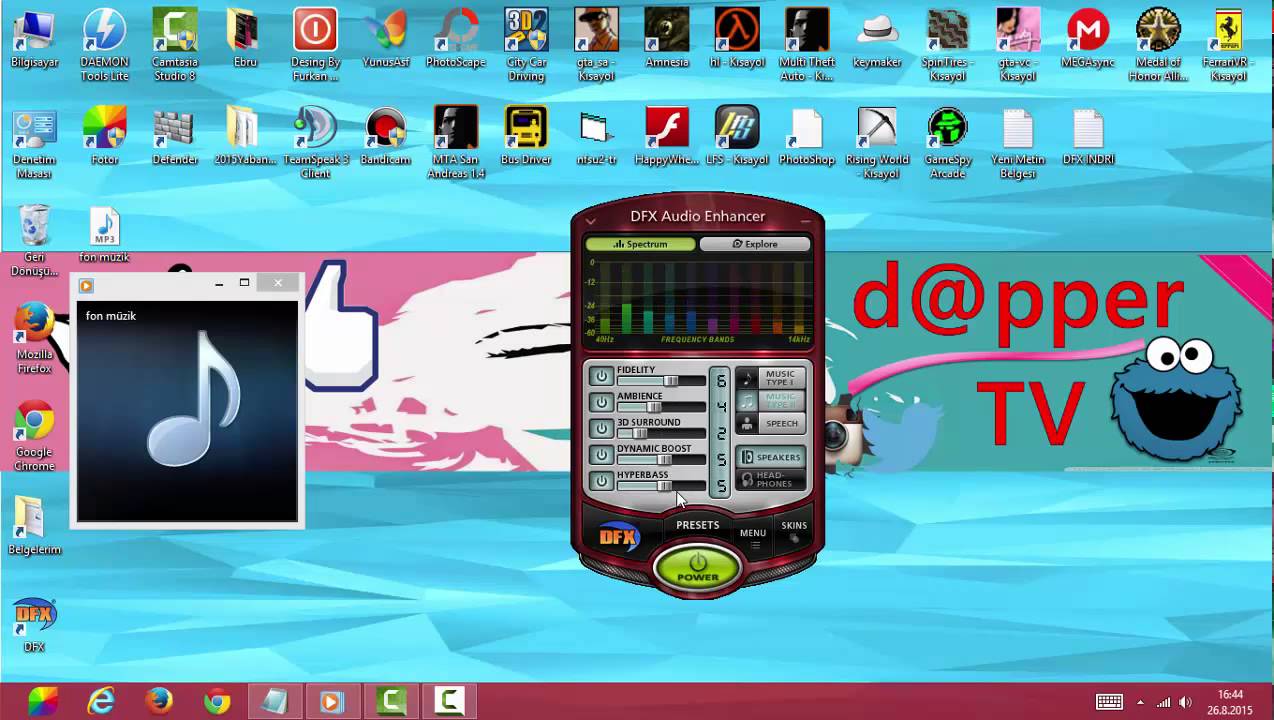The height and width of the screenshot is (720, 1274).
Task: Open Medal of Honor shortcut
Action: [x=1158, y=45]
